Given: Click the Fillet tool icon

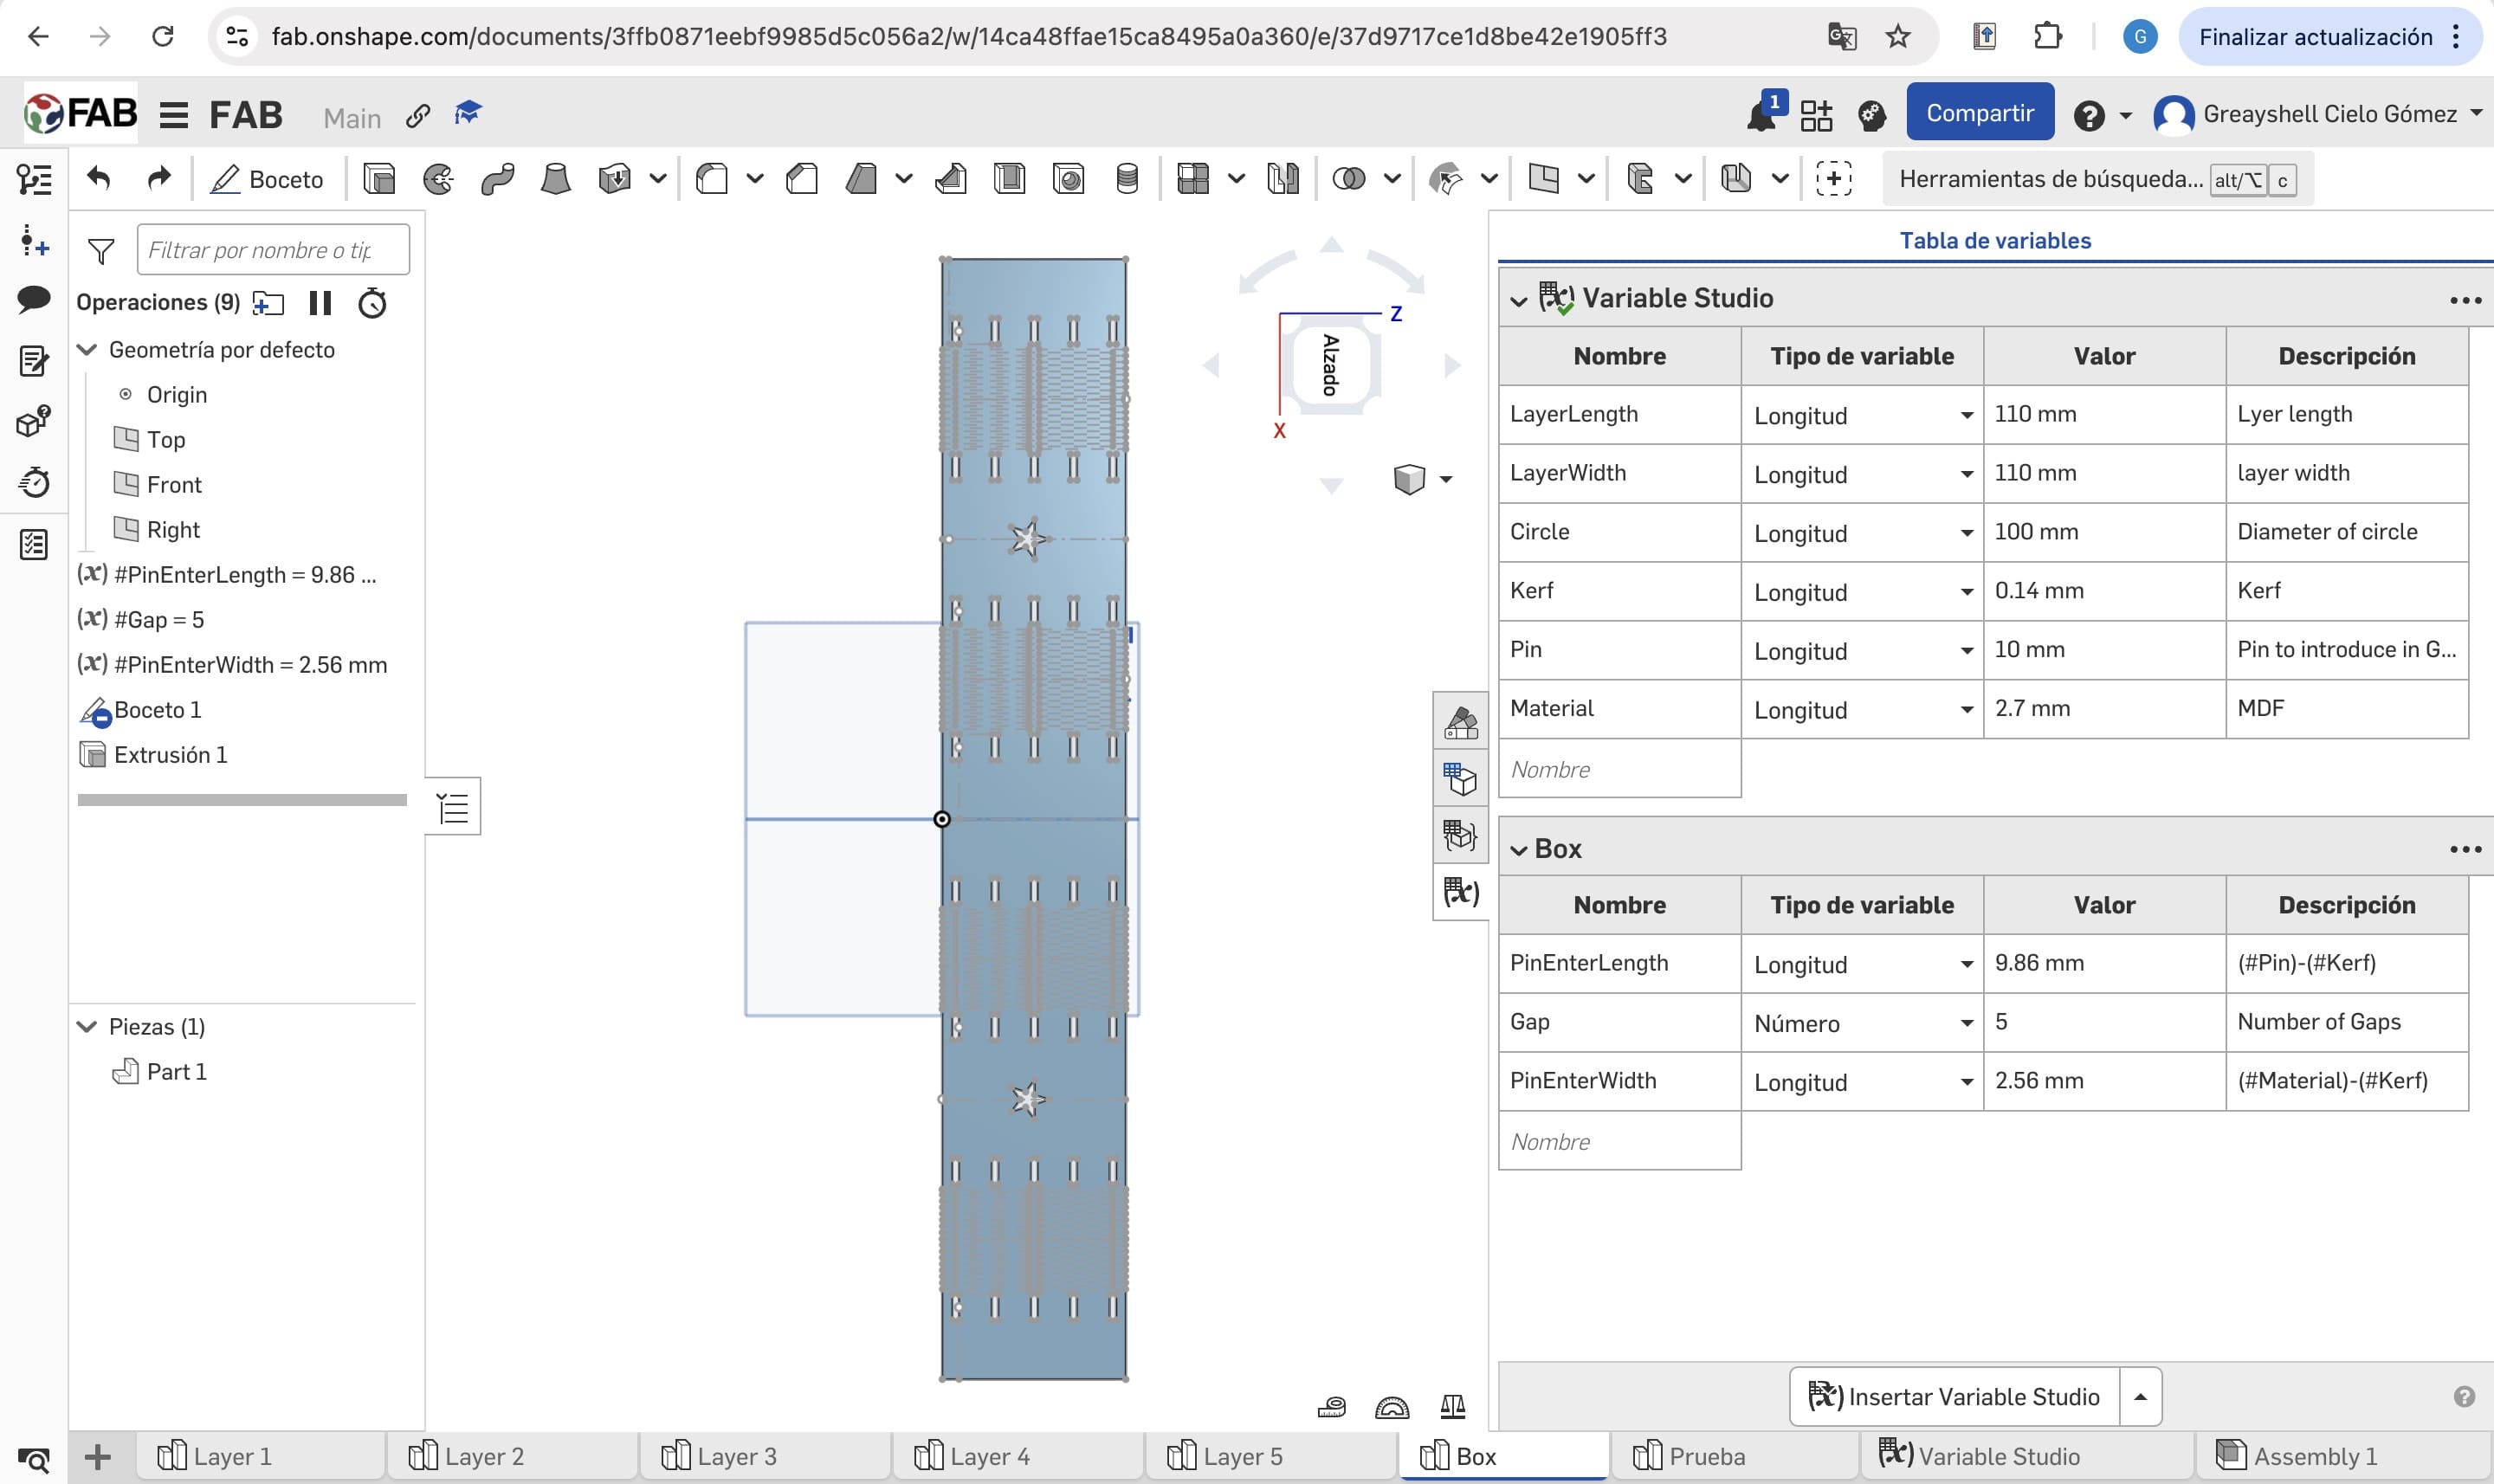Looking at the screenshot, I should coord(712,179).
